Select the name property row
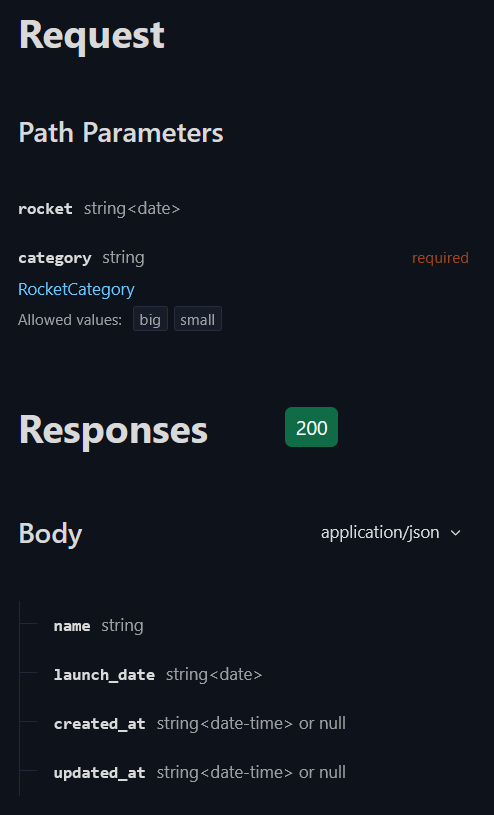Viewport: 494px width, 815px height. pos(244,626)
